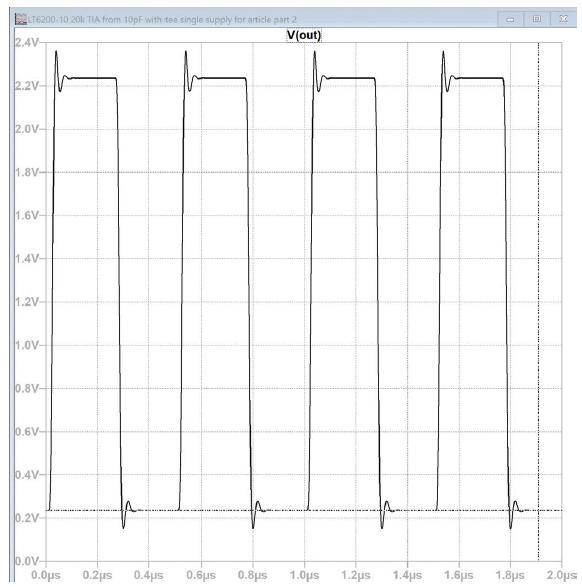Image resolution: width=582 pixels, height=587 pixels.
Task: Click the 1.4µs horizontal axis label
Action: tap(407, 575)
